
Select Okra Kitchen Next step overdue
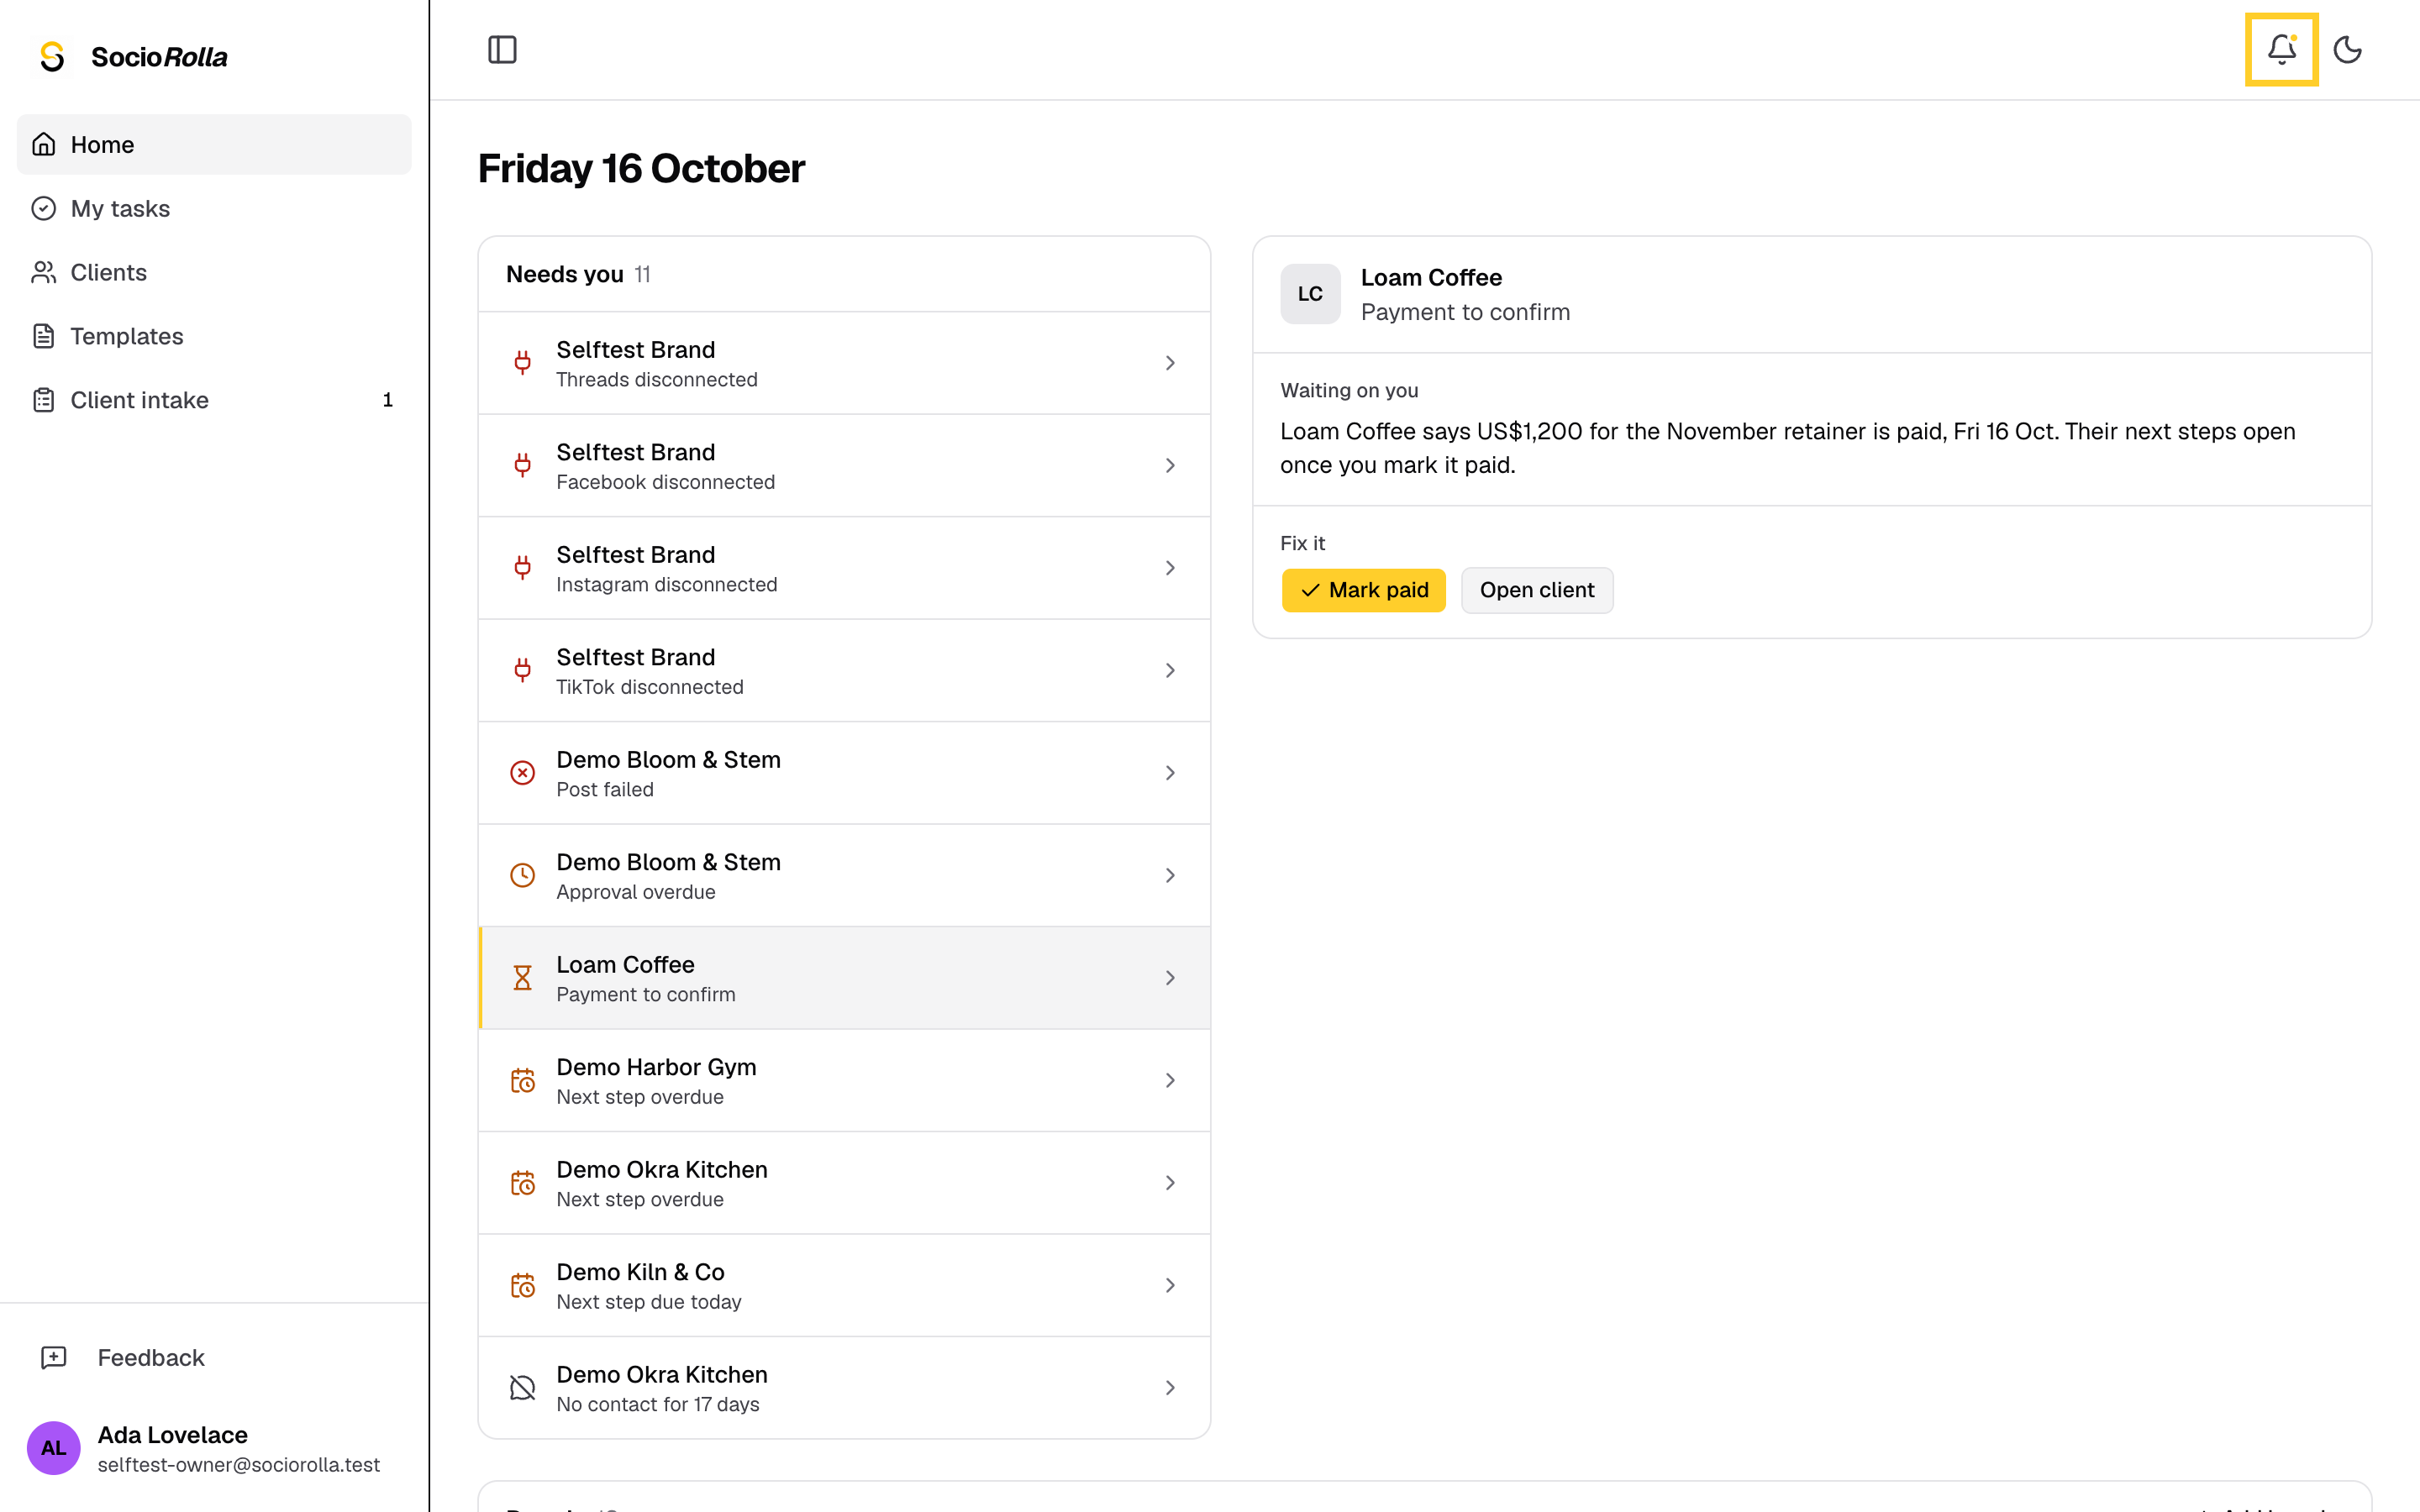[x=844, y=1183]
